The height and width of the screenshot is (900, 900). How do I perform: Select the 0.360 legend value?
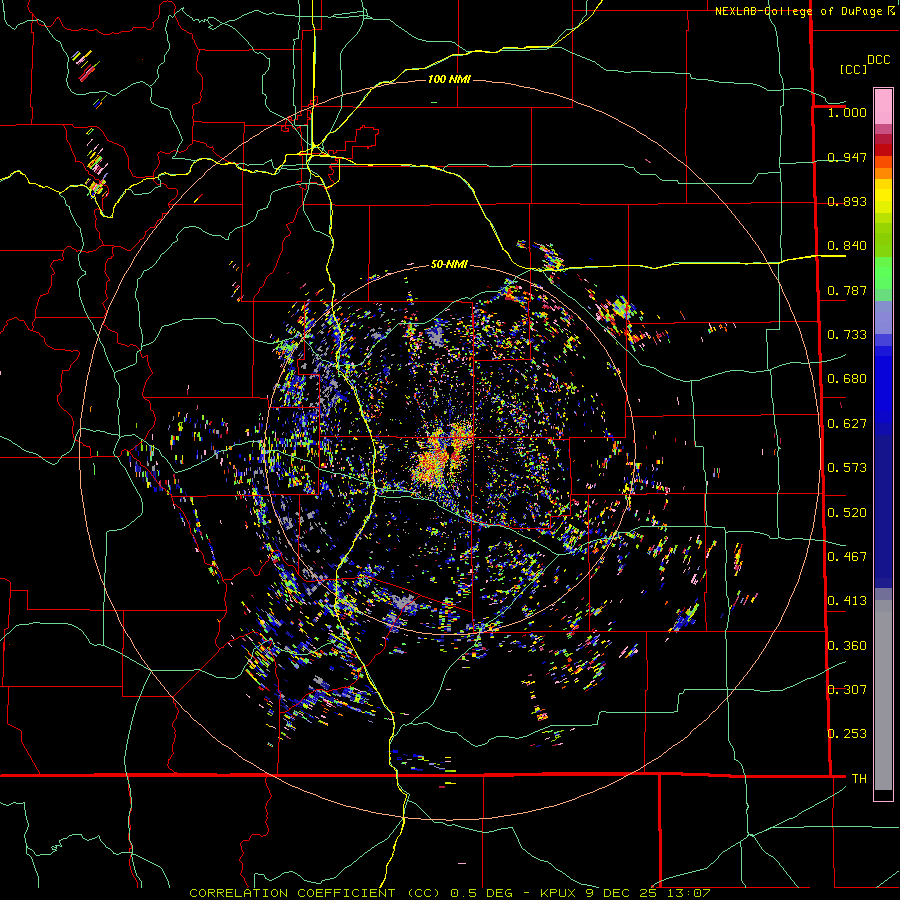tap(847, 645)
